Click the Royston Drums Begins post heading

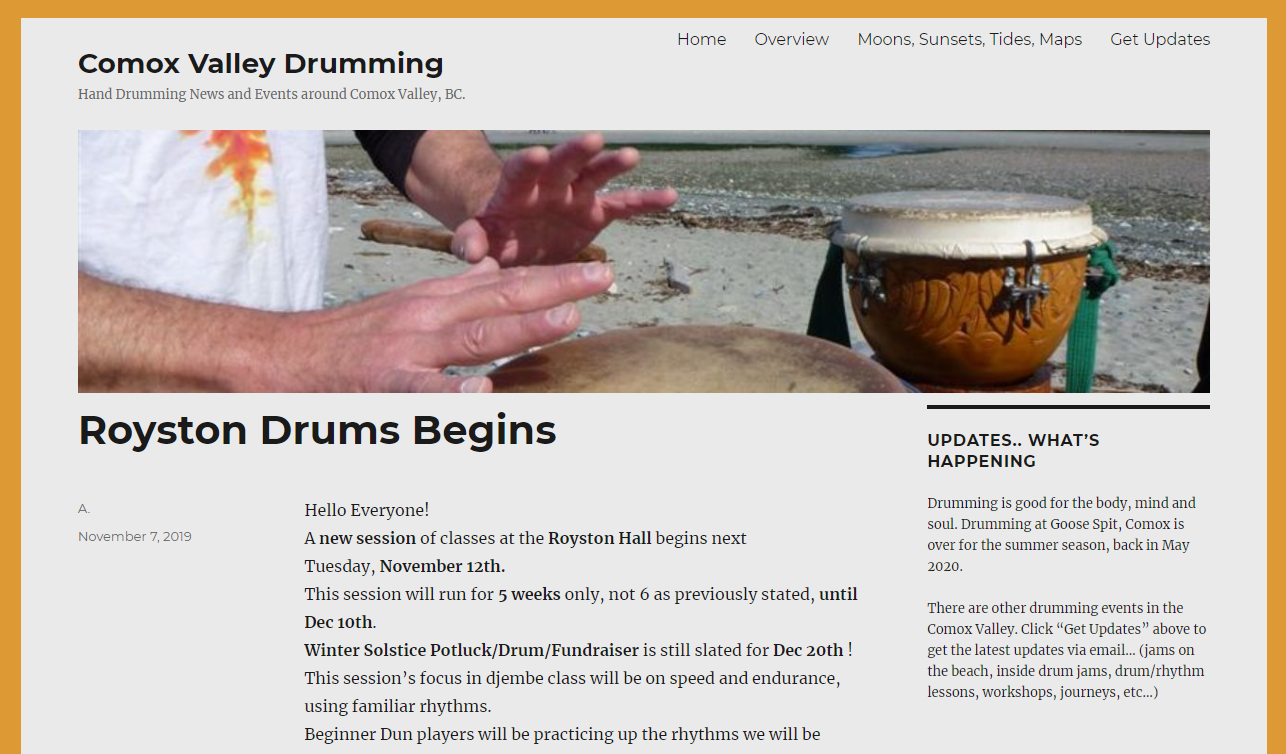[x=317, y=430]
